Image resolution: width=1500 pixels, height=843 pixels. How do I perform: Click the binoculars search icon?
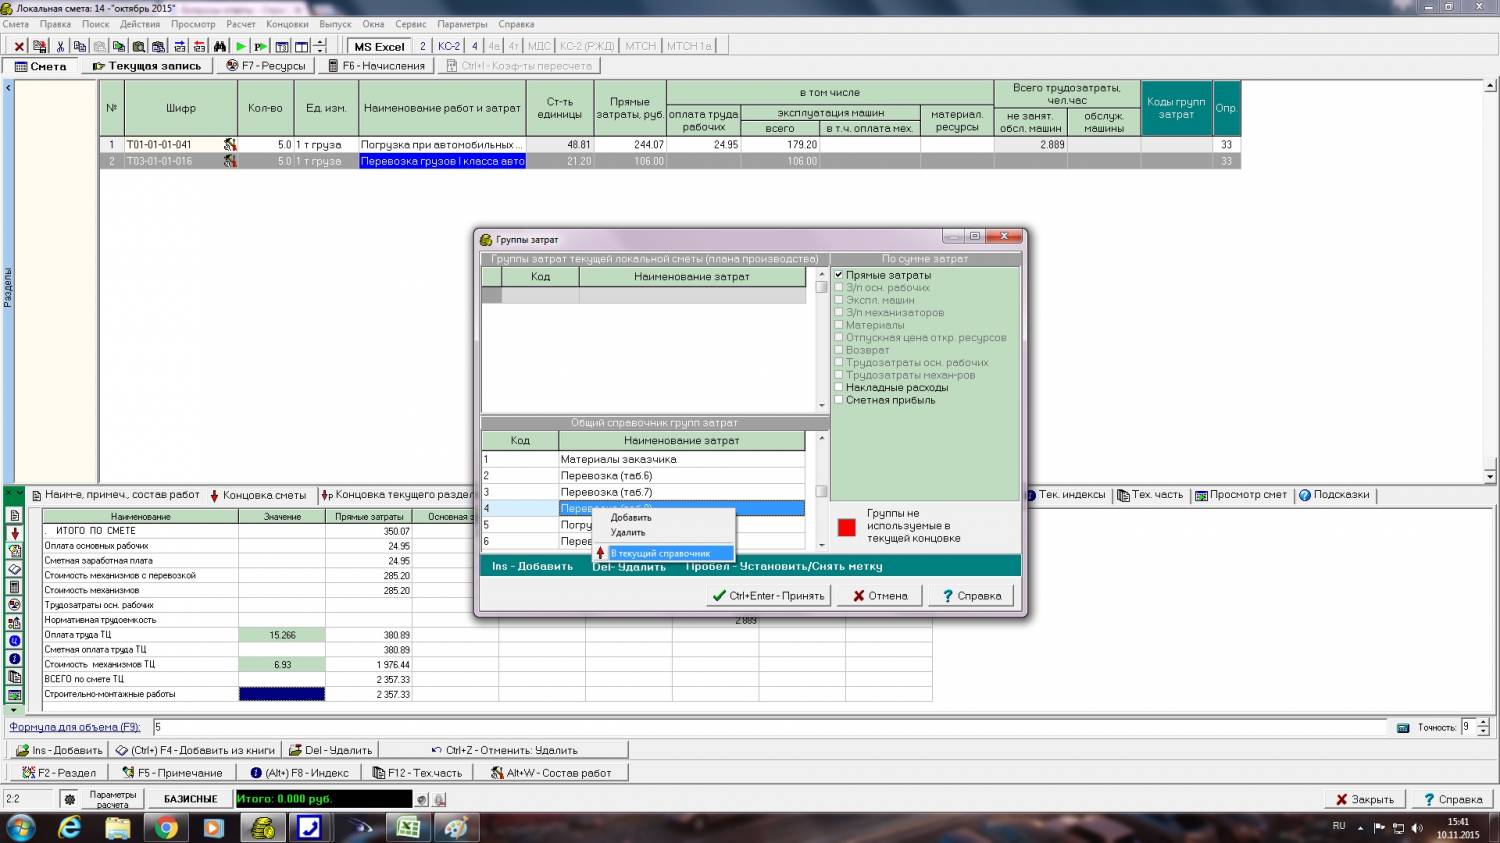(x=220, y=46)
